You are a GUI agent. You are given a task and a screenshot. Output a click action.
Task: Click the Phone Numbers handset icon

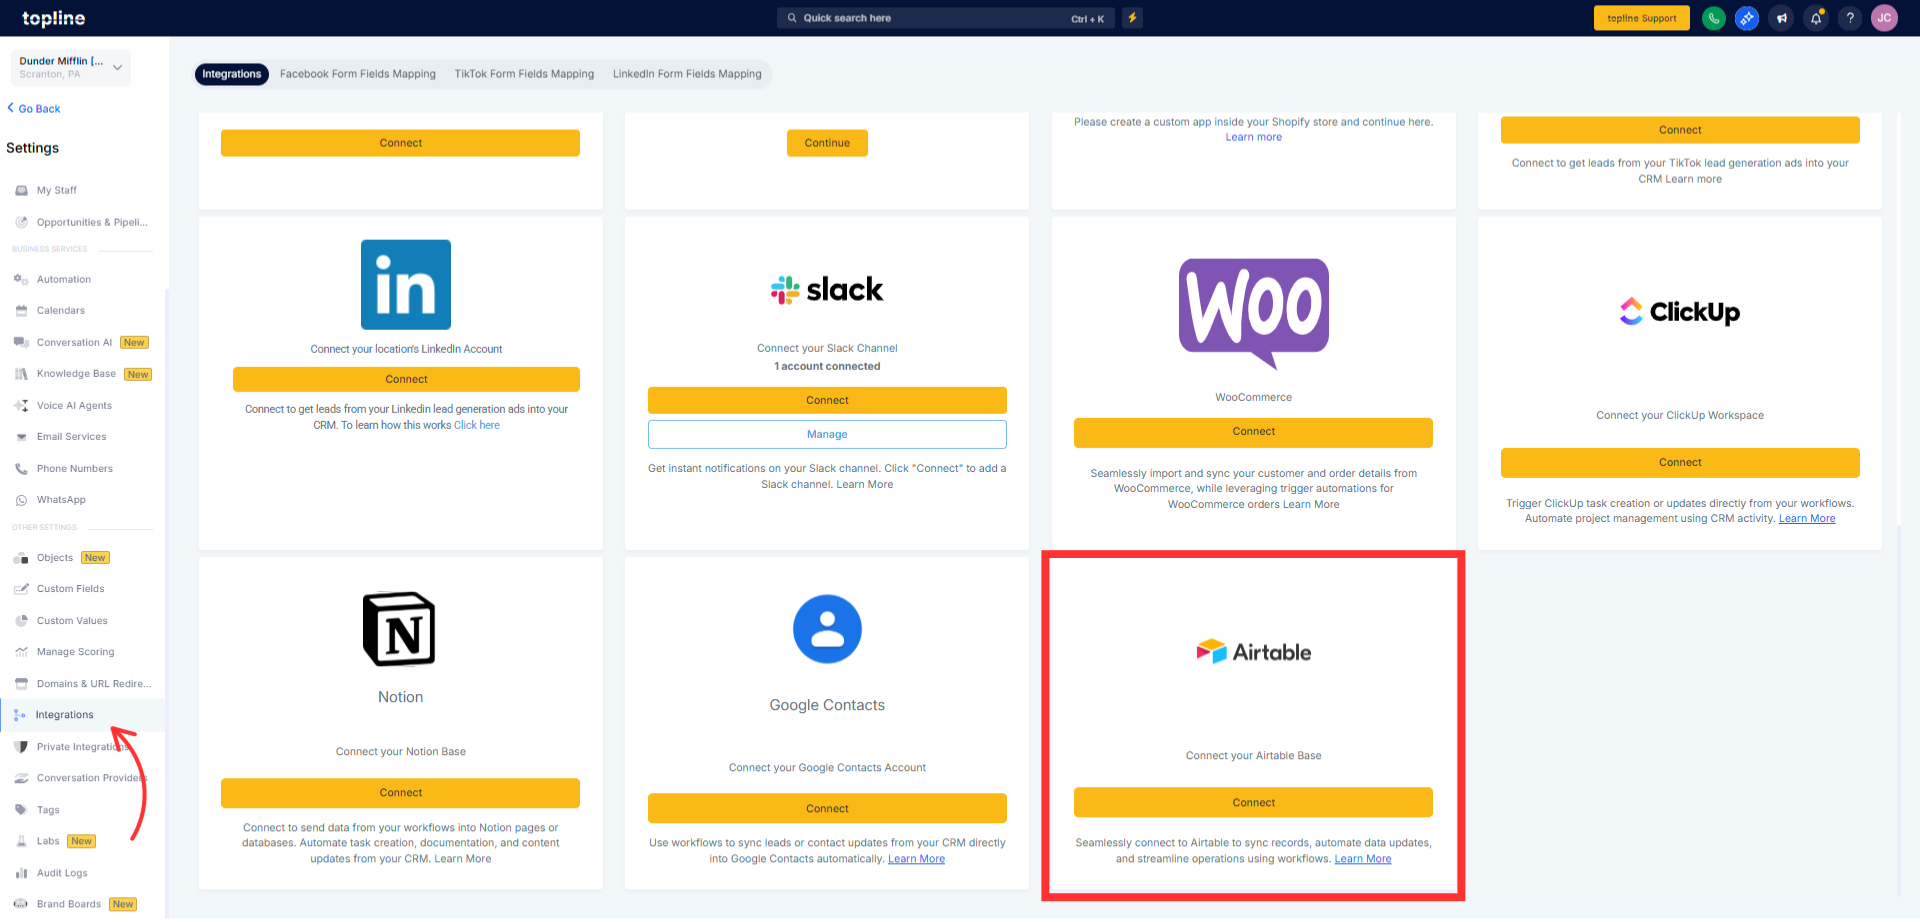coord(21,469)
